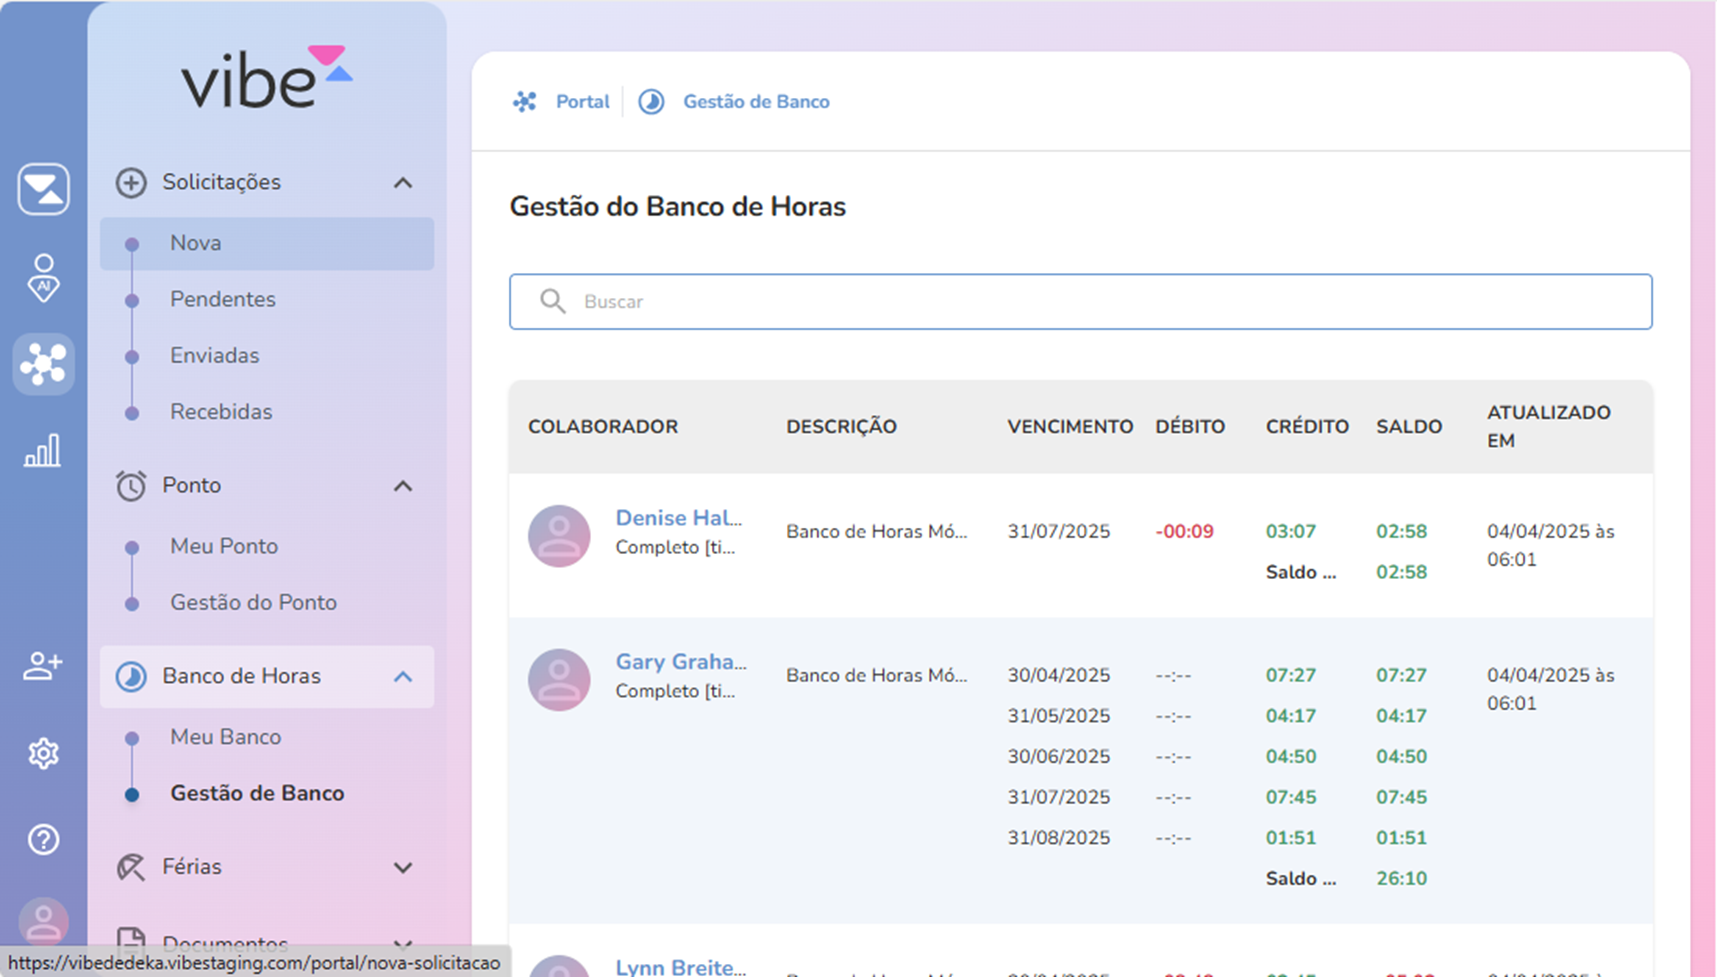Click the Buscar search field
Image resolution: width=1717 pixels, height=977 pixels.
click(x=1080, y=302)
